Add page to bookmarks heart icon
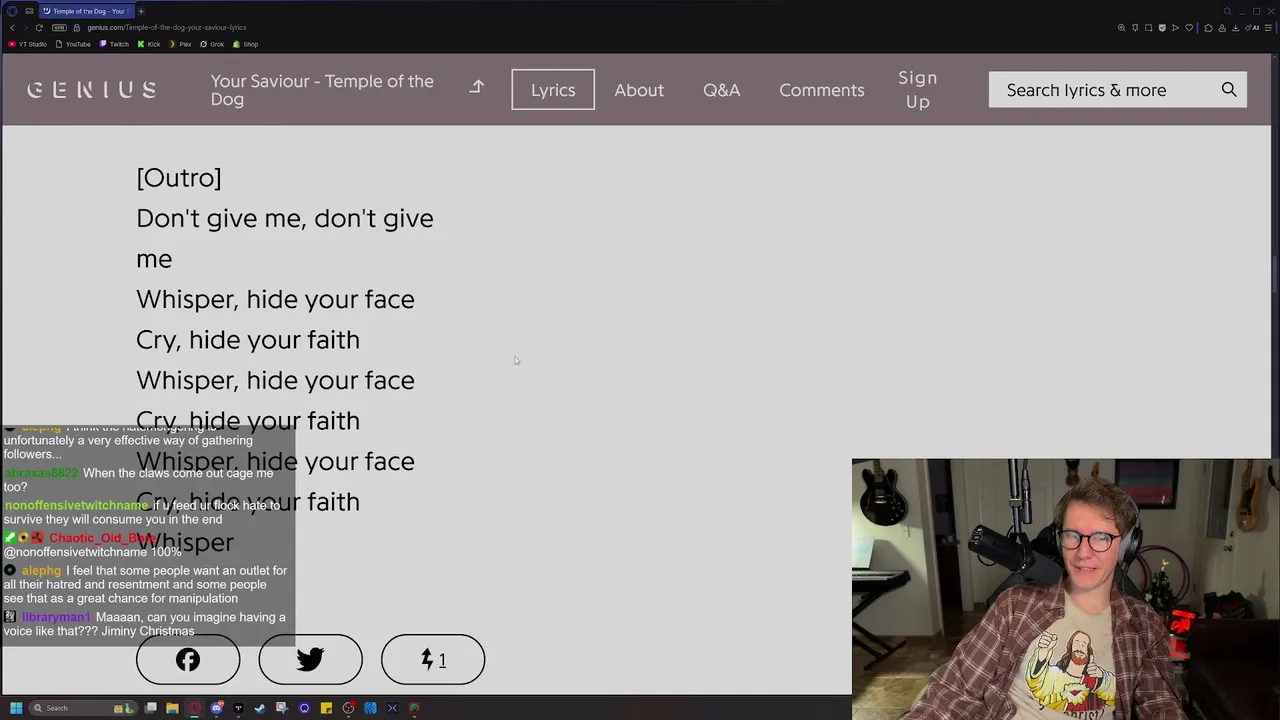Image resolution: width=1280 pixels, height=720 pixels. [x=1189, y=27]
